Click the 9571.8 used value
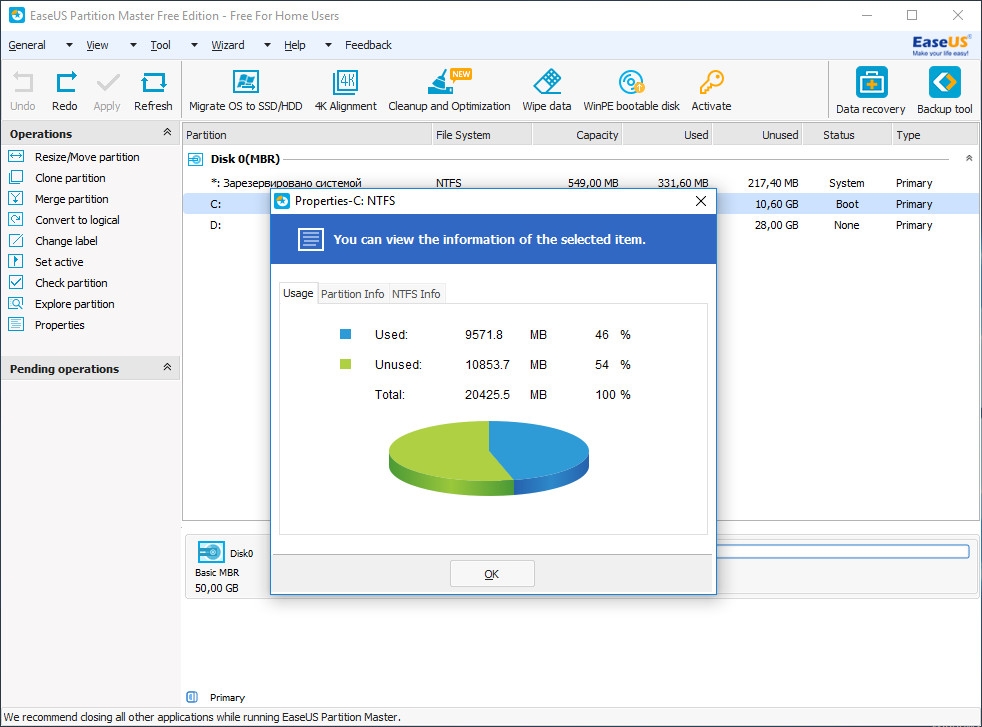982x727 pixels. [x=483, y=335]
